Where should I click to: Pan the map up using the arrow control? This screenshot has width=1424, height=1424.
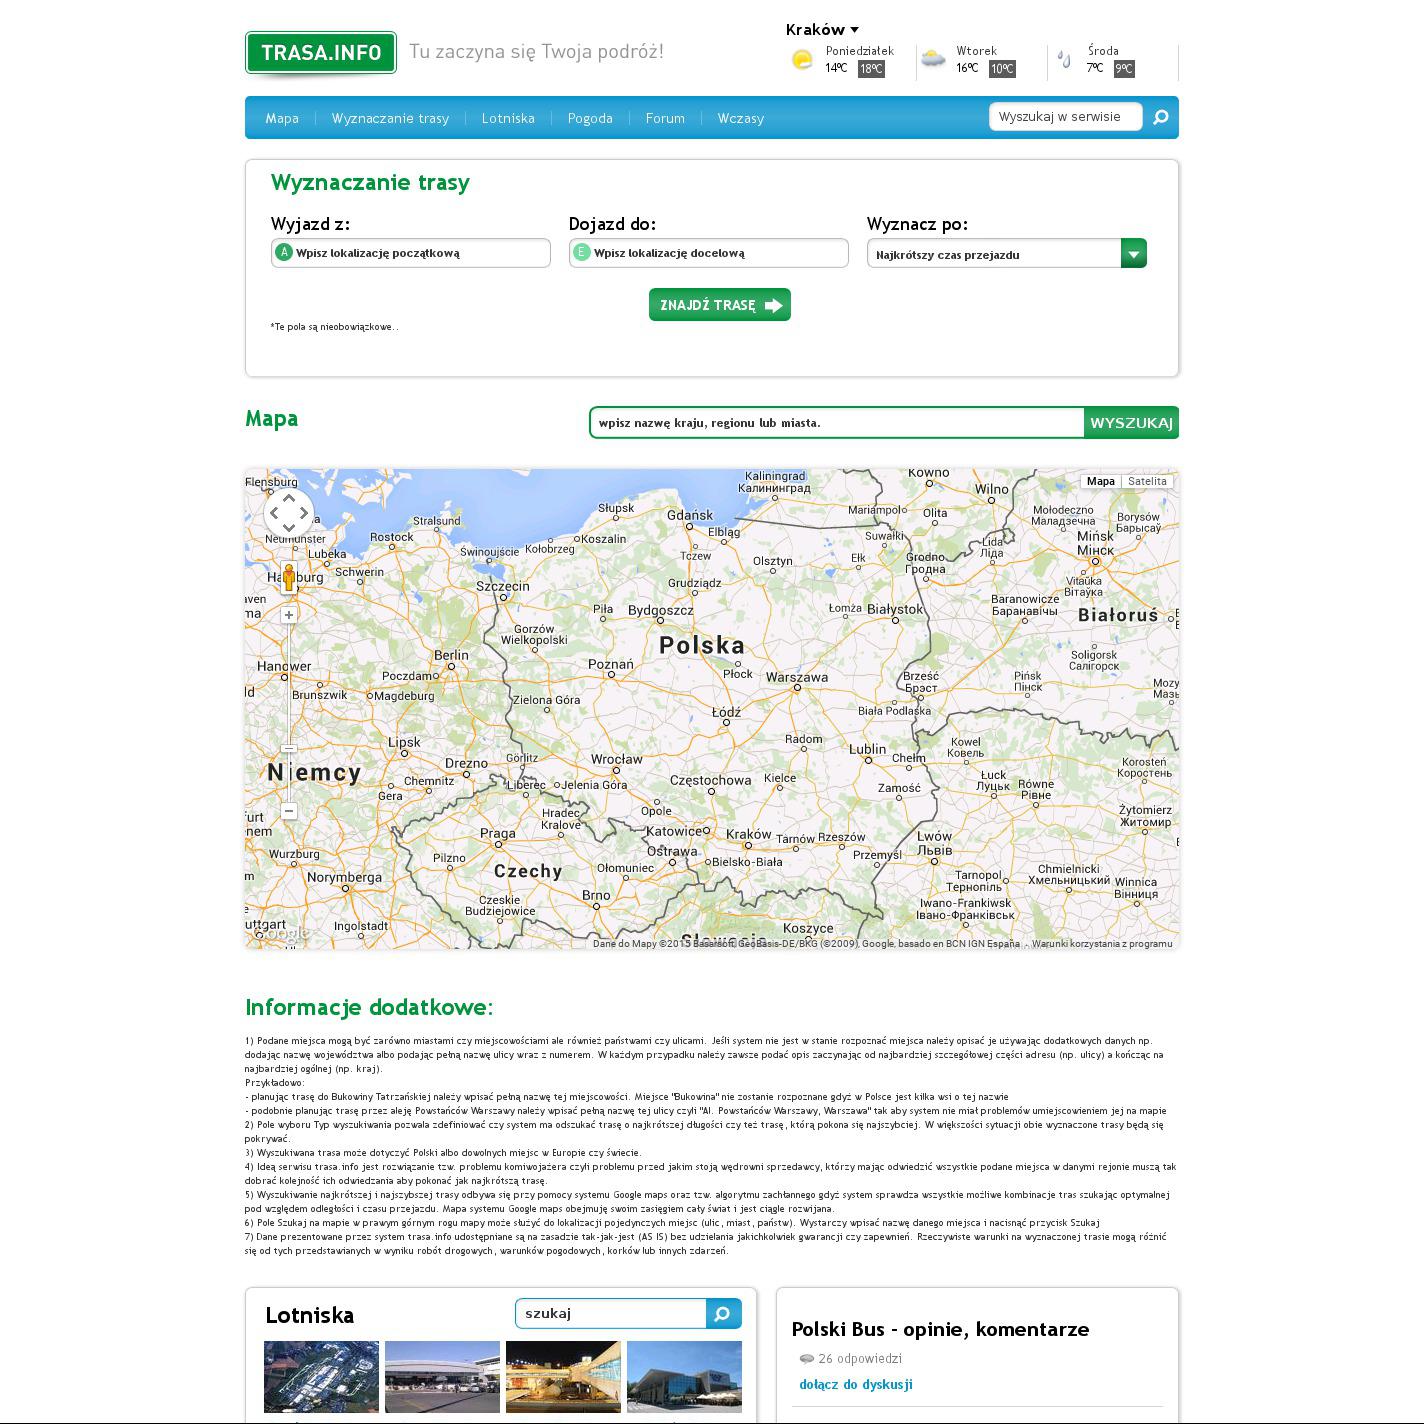[x=289, y=498]
